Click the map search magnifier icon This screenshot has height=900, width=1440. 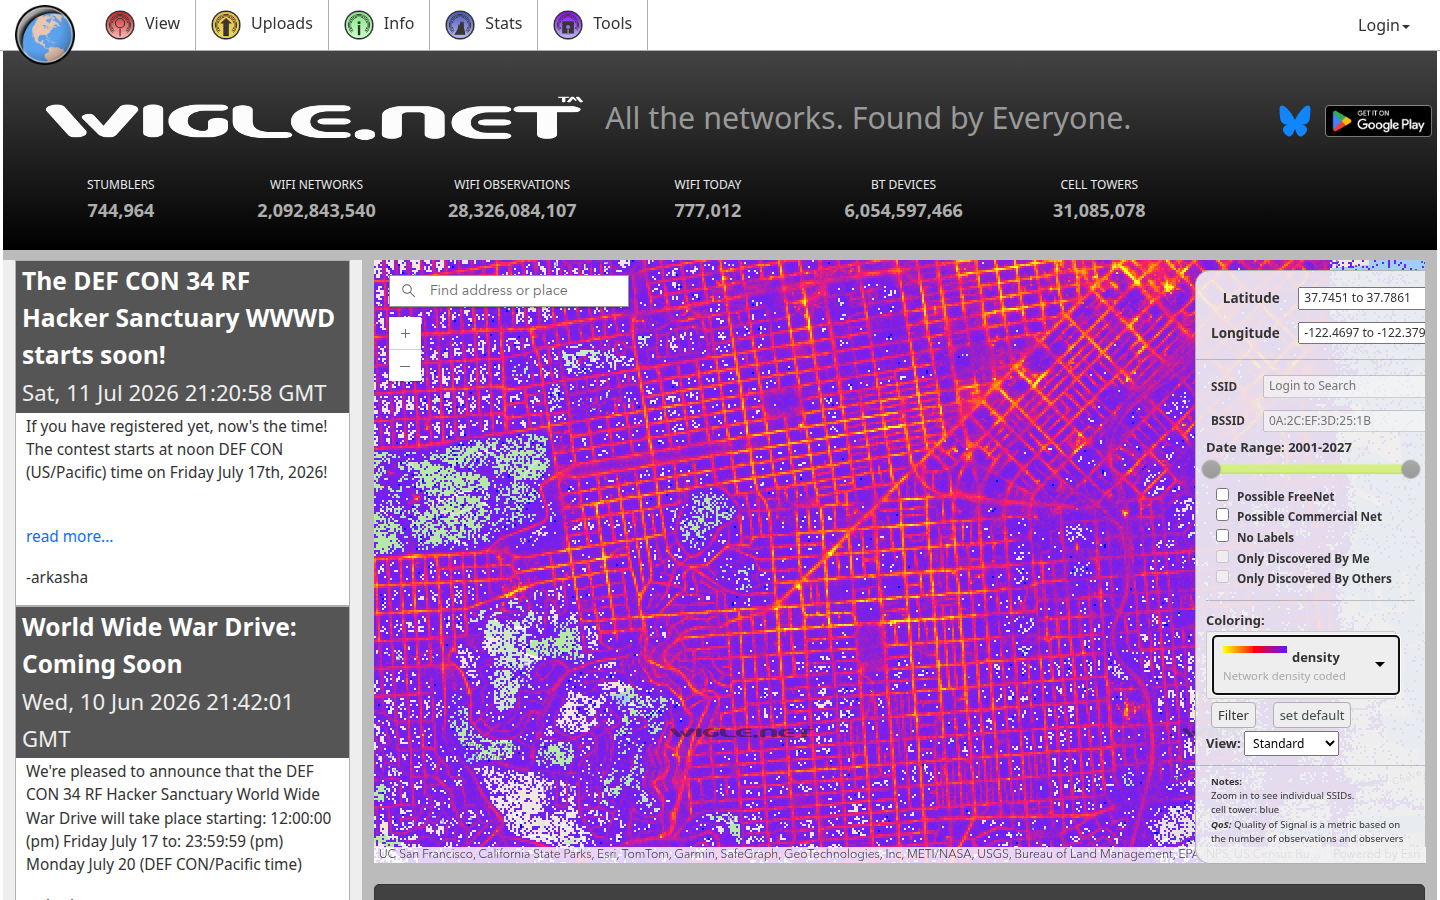tap(408, 291)
